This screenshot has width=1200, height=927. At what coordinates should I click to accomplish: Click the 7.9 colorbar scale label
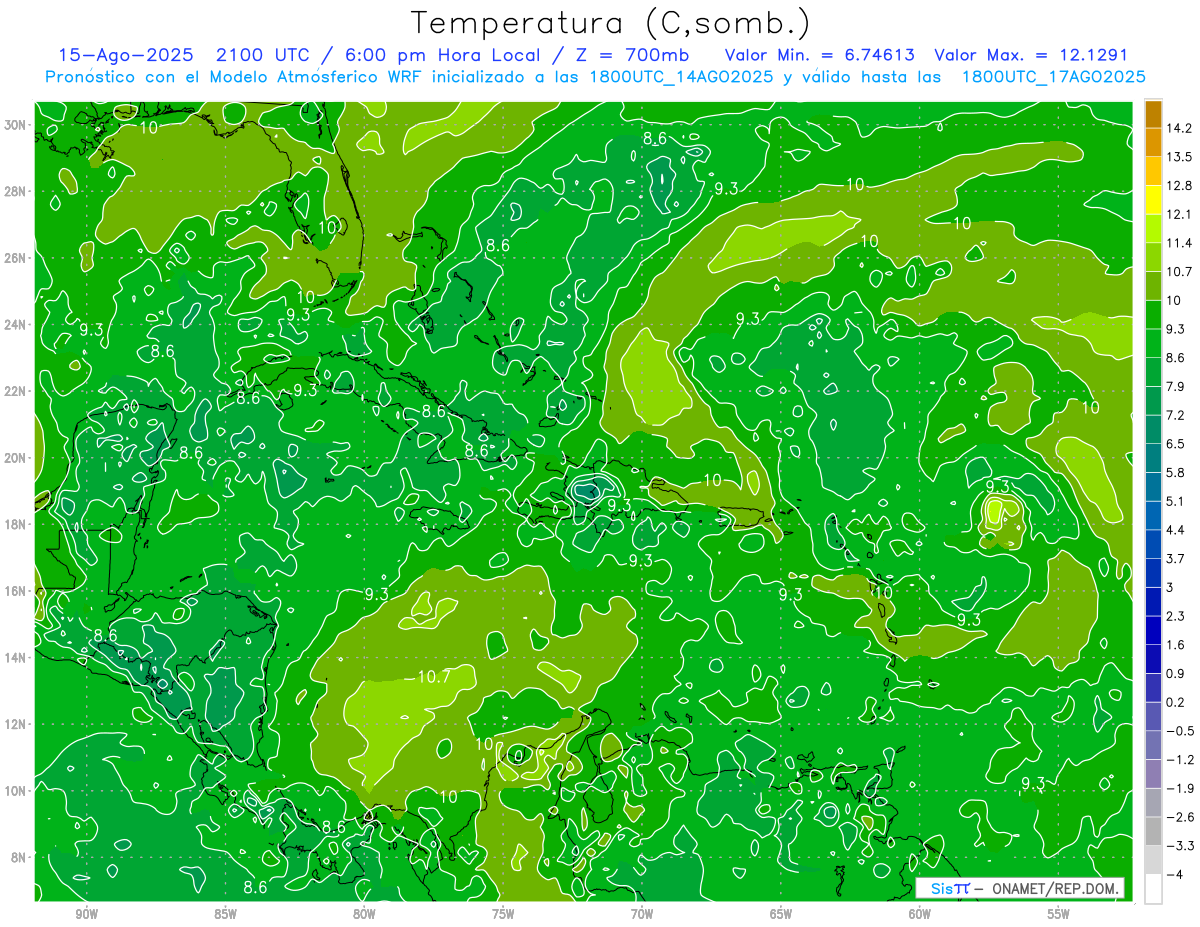1176,387
